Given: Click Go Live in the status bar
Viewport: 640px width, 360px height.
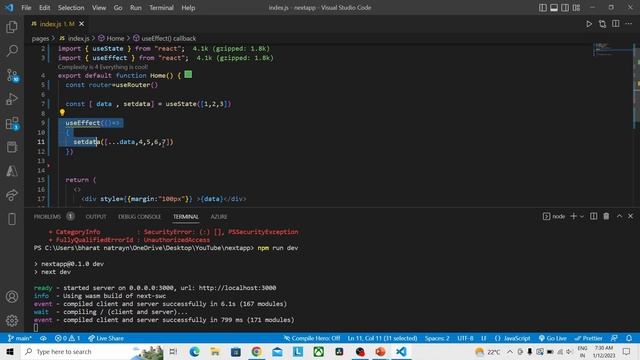Looking at the screenshot, I should [553, 338].
